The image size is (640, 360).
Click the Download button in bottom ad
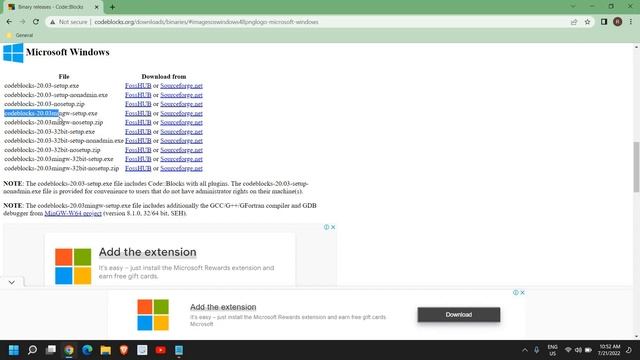pyautogui.click(x=459, y=315)
